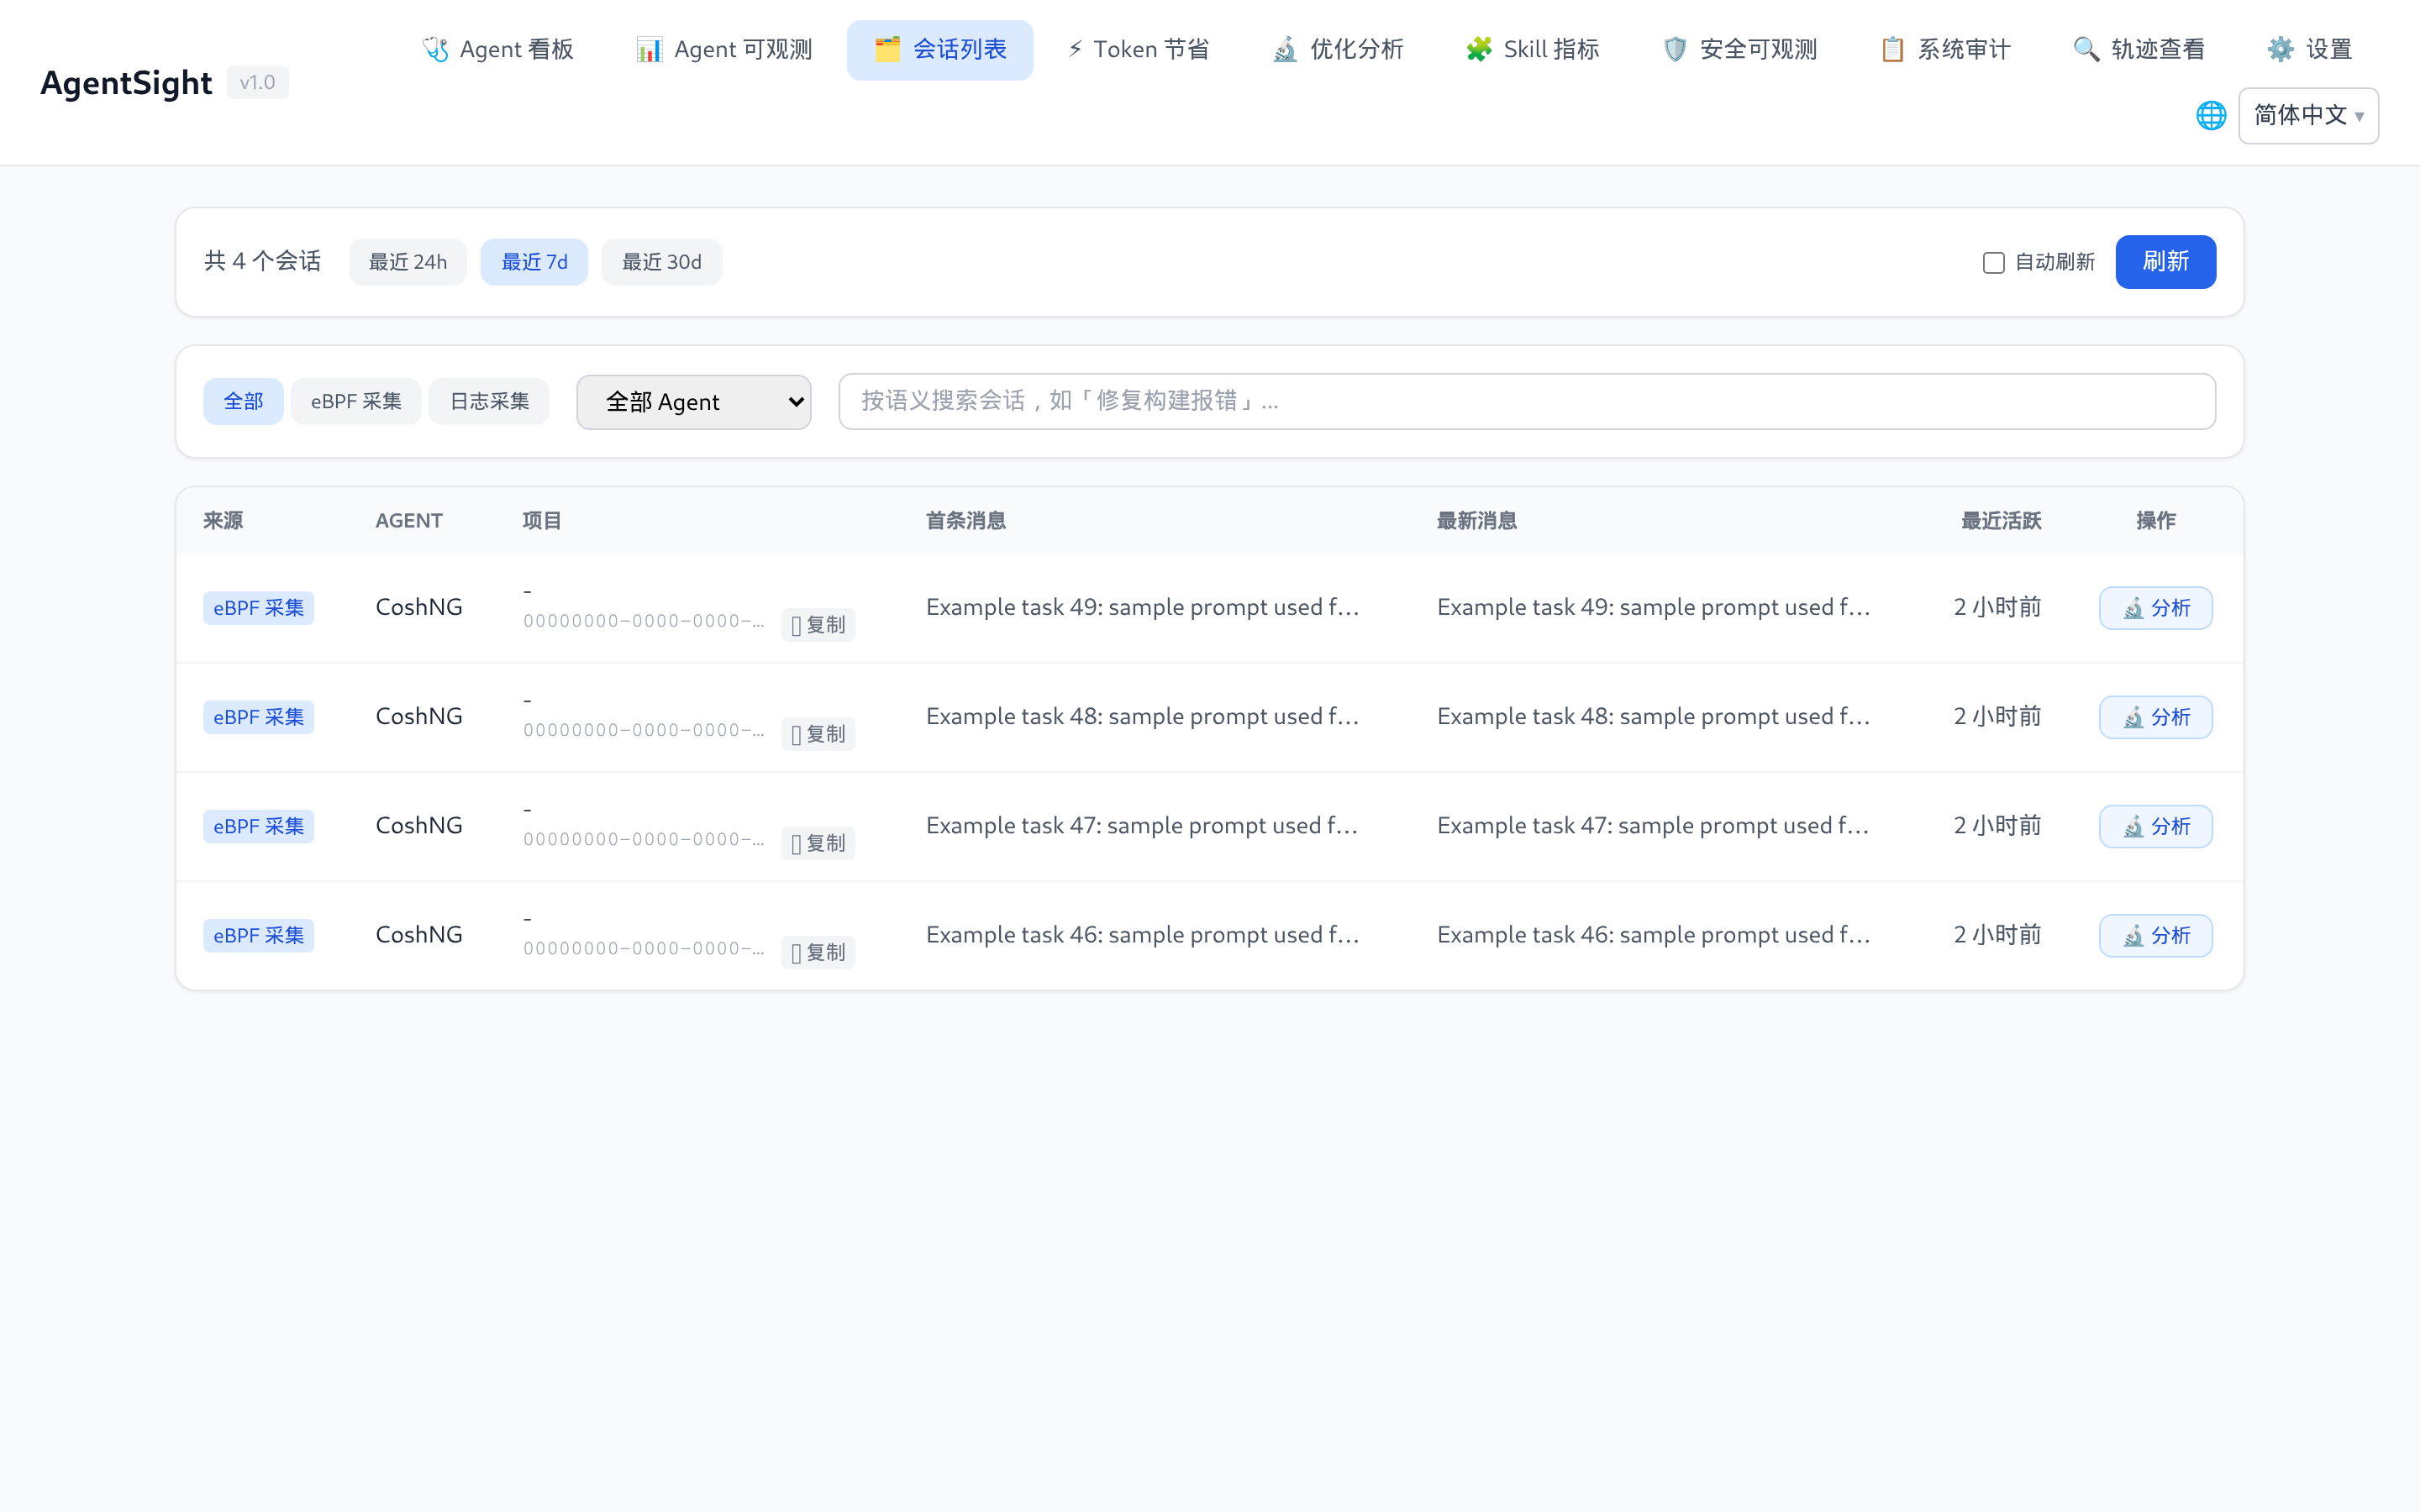
Task: Copy the task 47 session ID
Action: (818, 843)
